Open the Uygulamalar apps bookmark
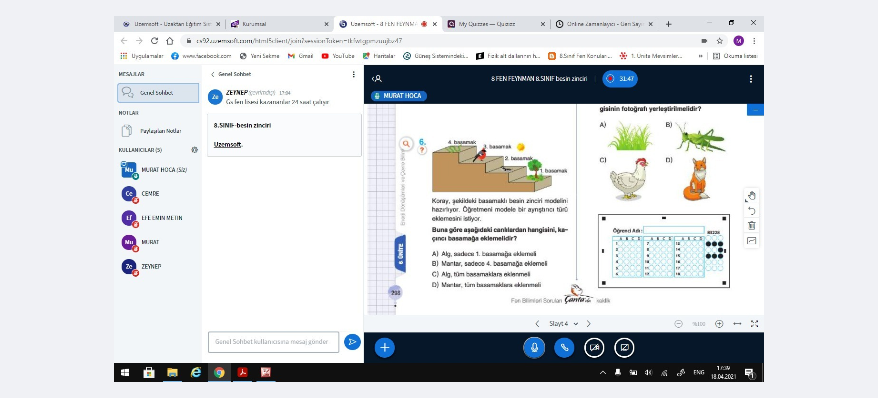 (x=142, y=56)
